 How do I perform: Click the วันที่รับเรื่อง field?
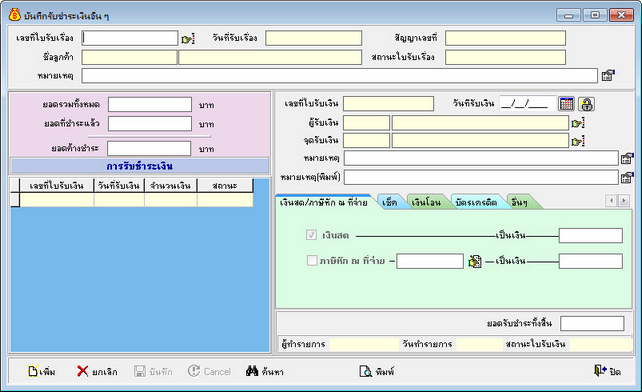click(x=314, y=38)
